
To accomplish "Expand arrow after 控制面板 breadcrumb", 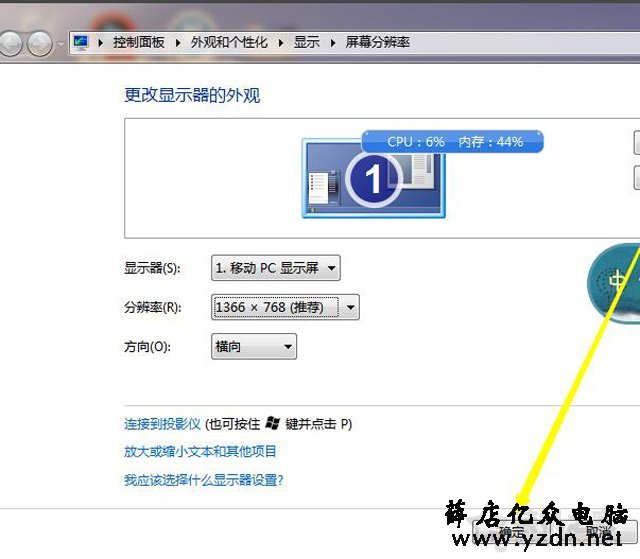I will [x=178, y=42].
